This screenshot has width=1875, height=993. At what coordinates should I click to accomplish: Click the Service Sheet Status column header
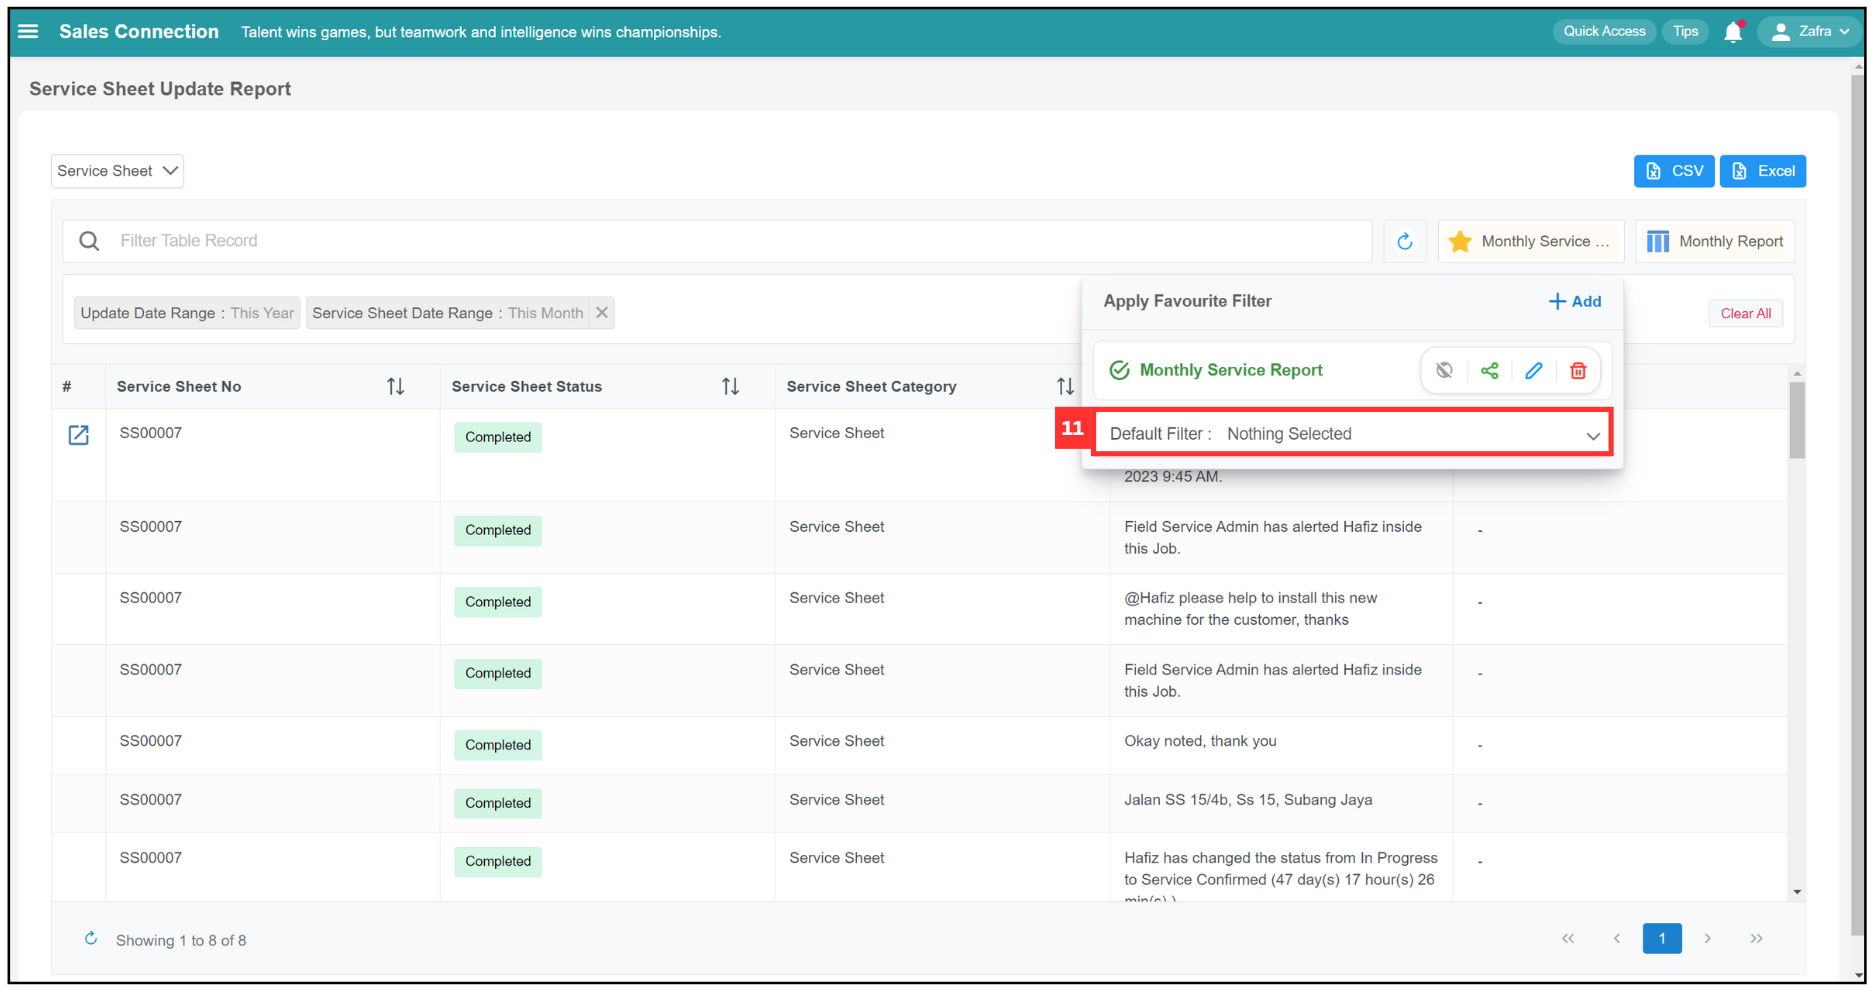coord(526,386)
